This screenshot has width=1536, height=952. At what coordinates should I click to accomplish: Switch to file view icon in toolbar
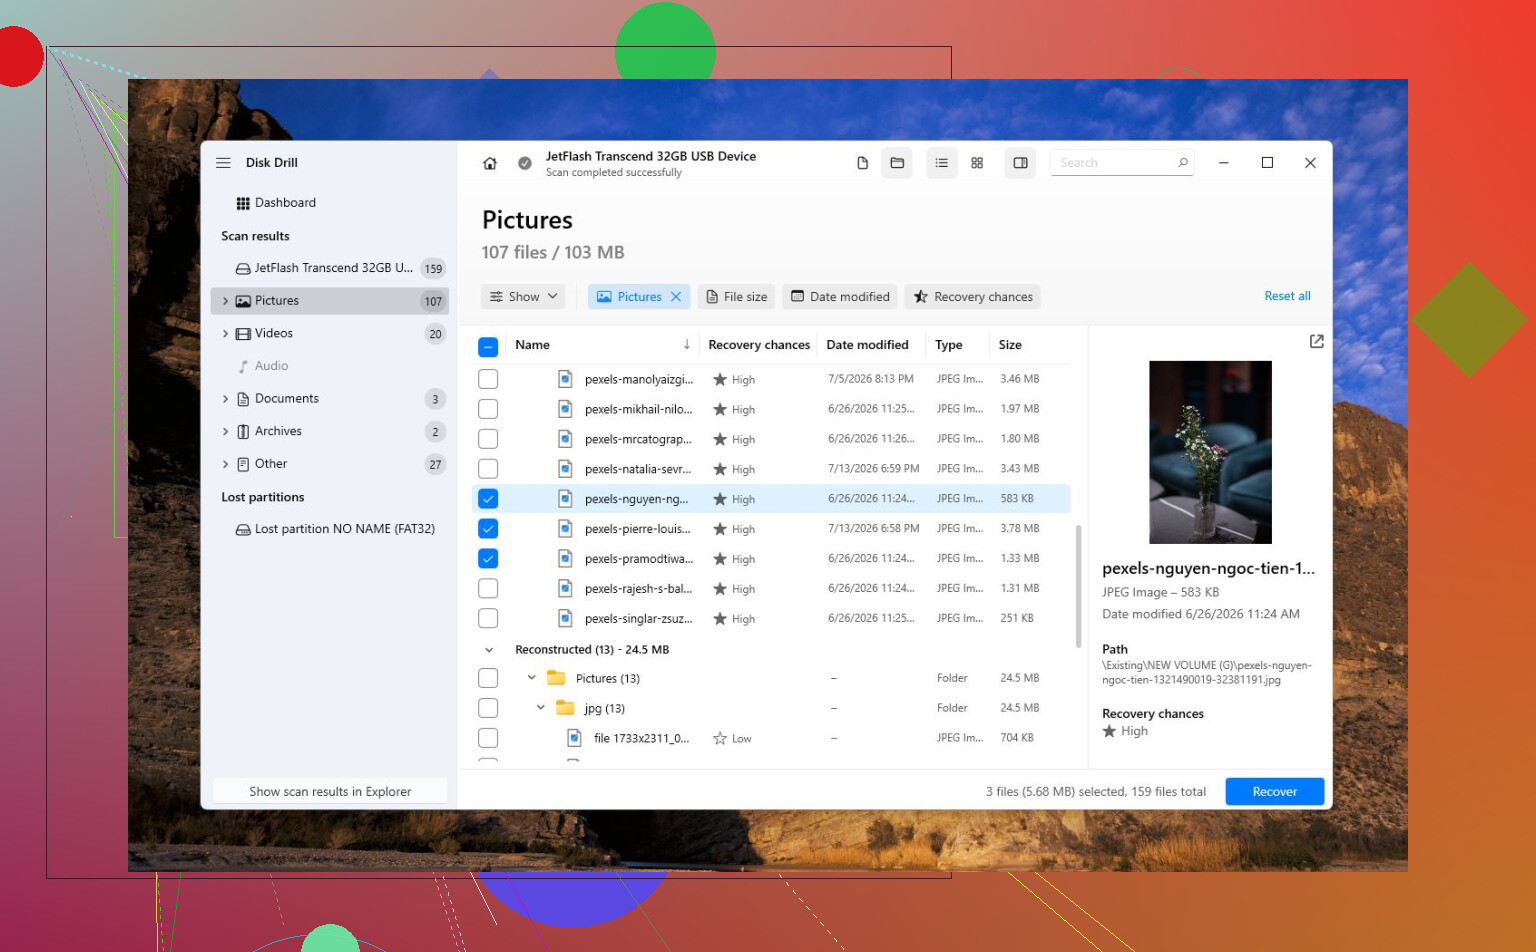(862, 163)
